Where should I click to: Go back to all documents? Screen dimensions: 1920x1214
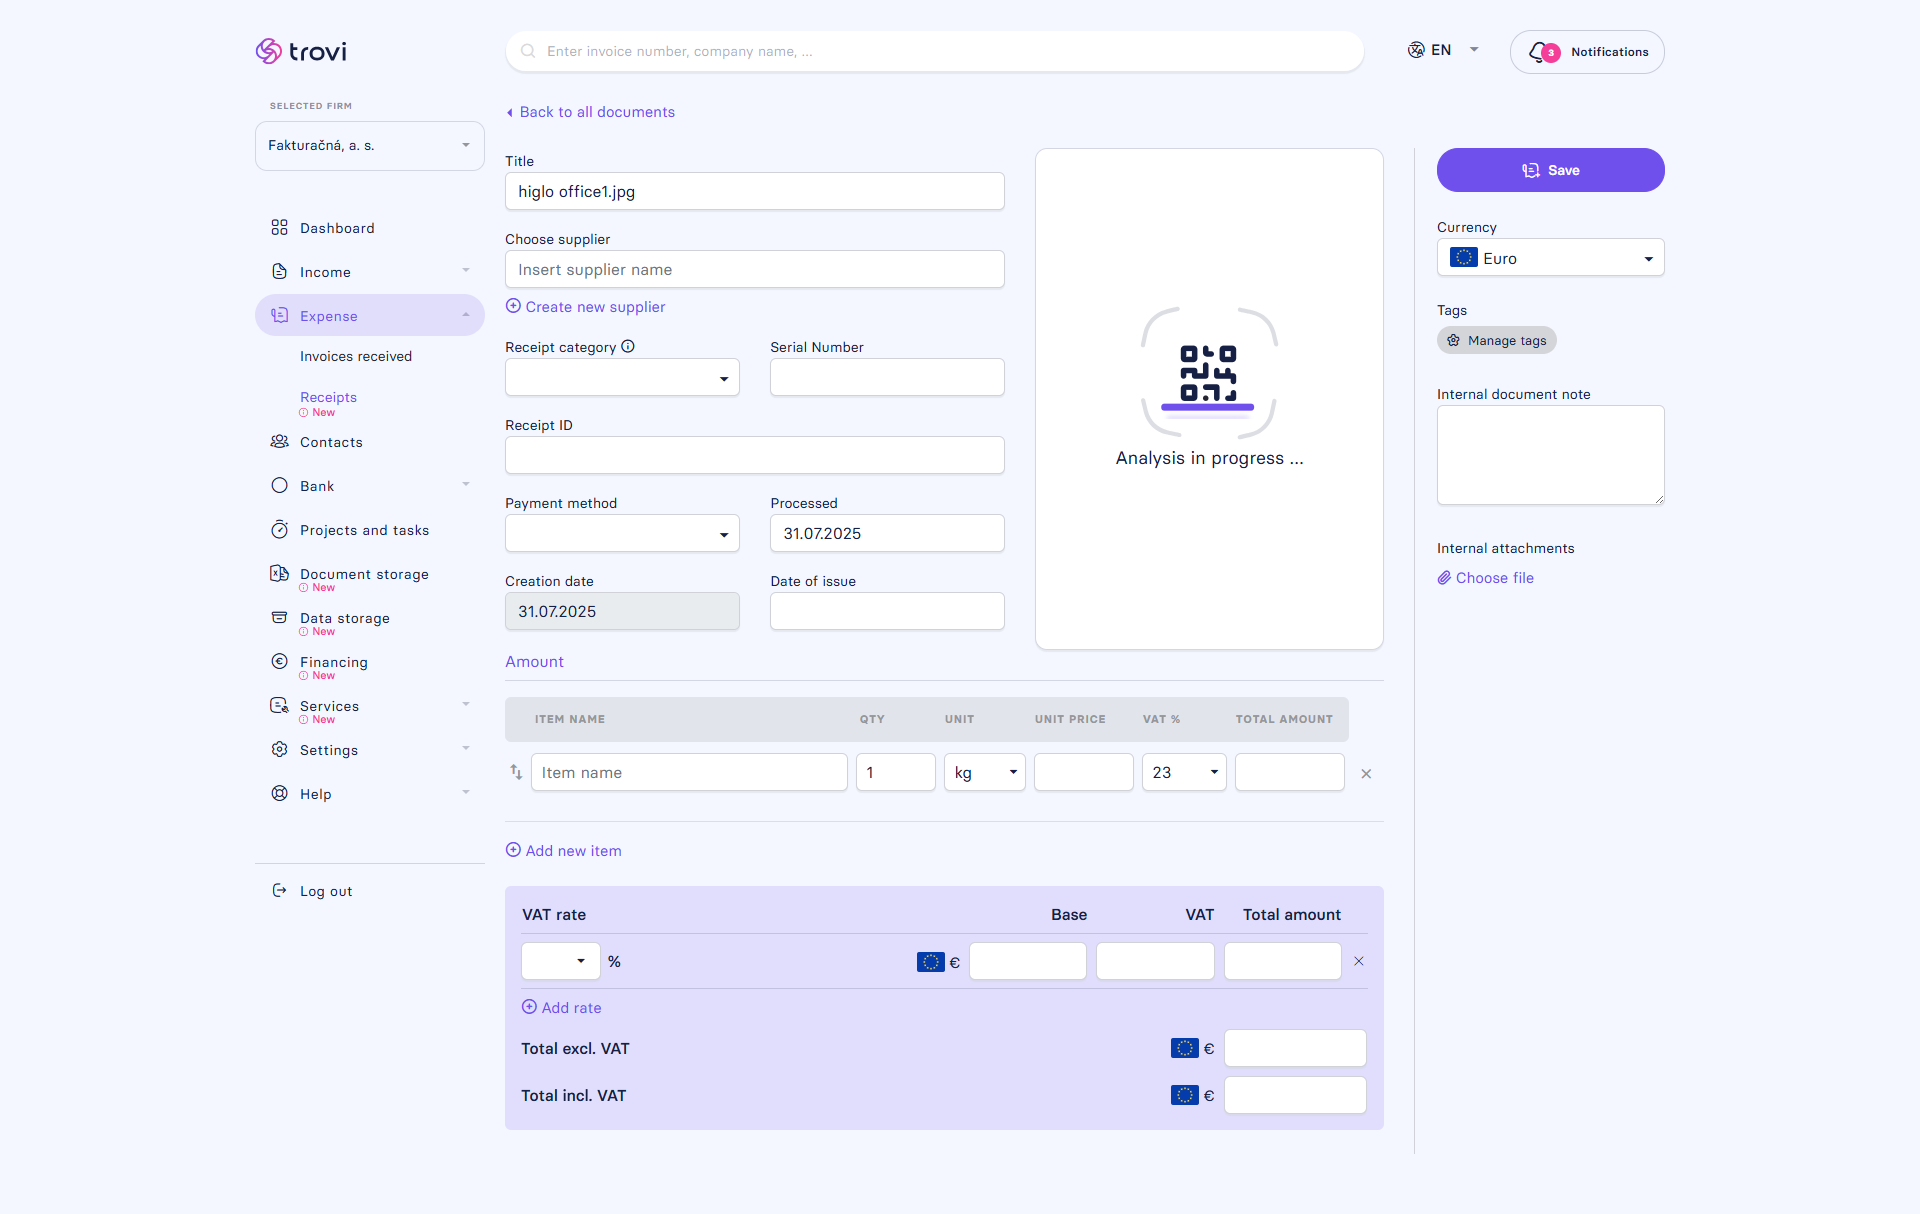click(590, 112)
